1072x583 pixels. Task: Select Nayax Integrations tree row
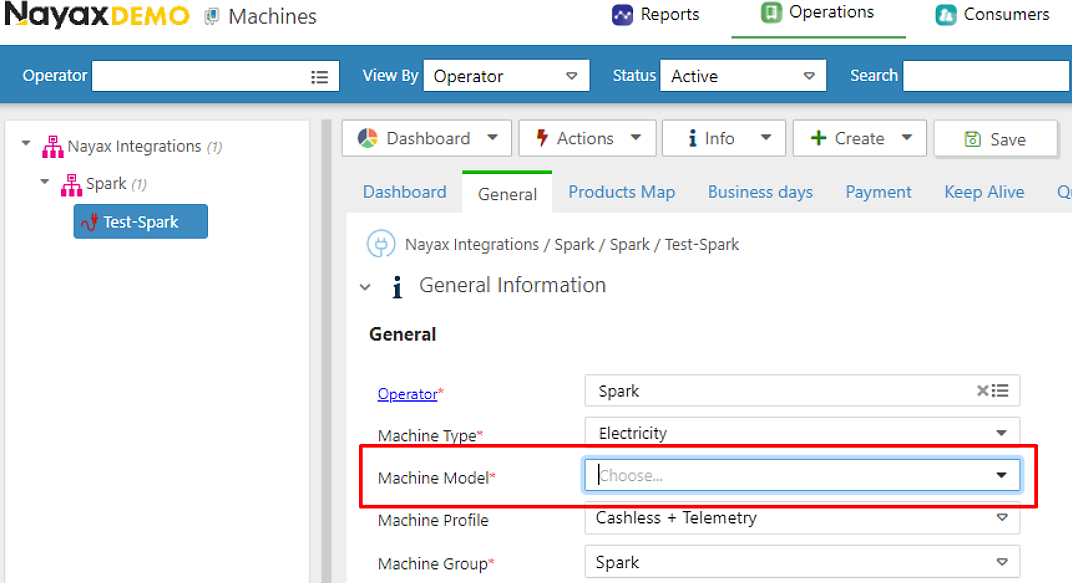coord(133,146)
